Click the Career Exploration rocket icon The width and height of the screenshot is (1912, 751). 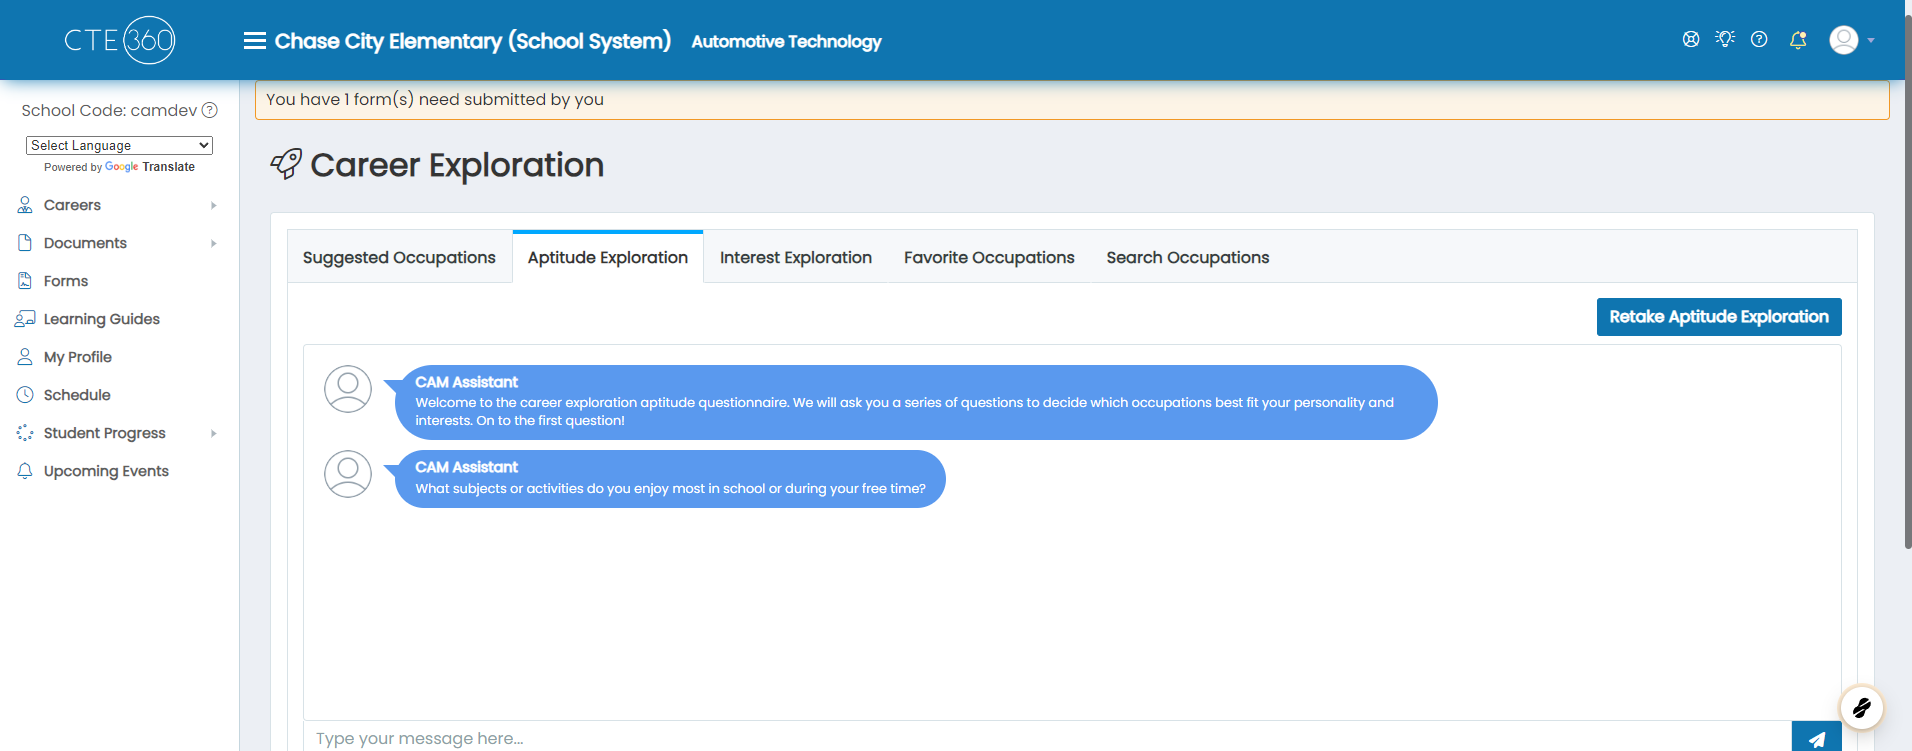click(x=286, y=164)
